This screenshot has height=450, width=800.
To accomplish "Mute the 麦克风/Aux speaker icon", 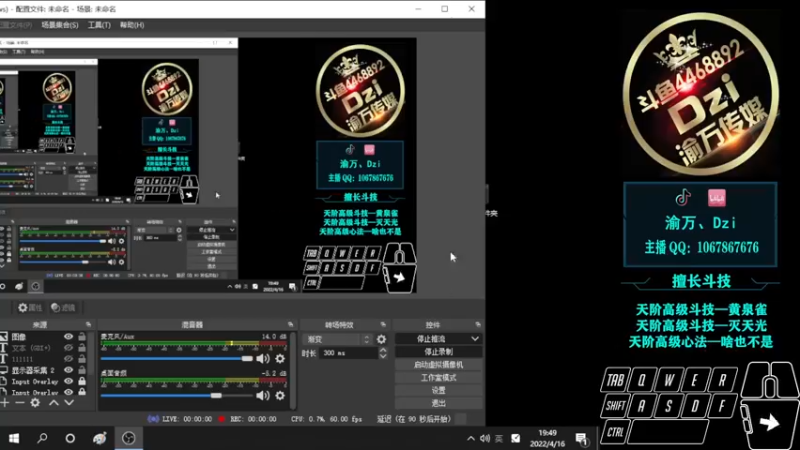I will point(263,359).
